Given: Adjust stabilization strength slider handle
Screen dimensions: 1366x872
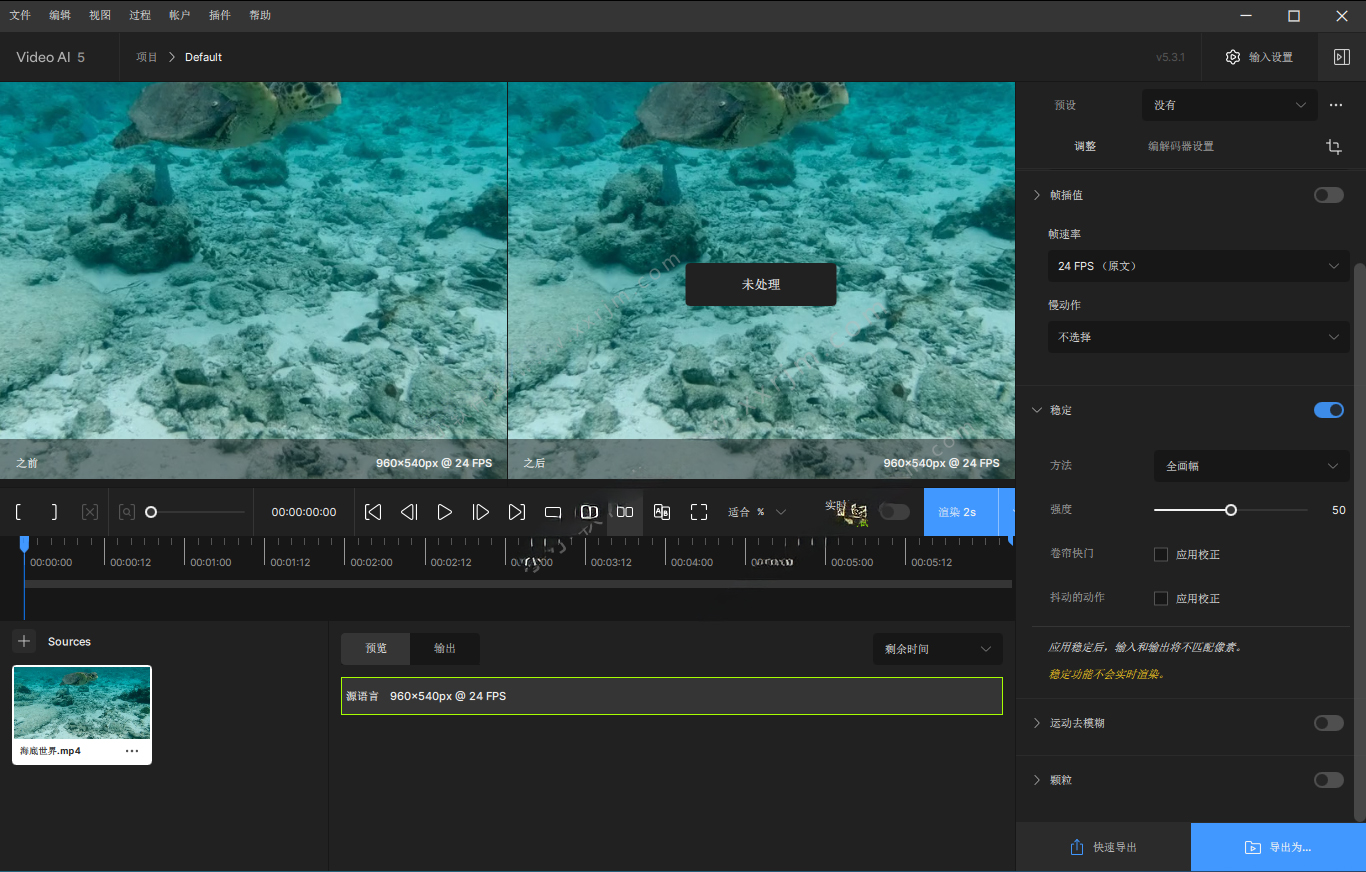Looking at the screenshot, I should pos(1231,510).
